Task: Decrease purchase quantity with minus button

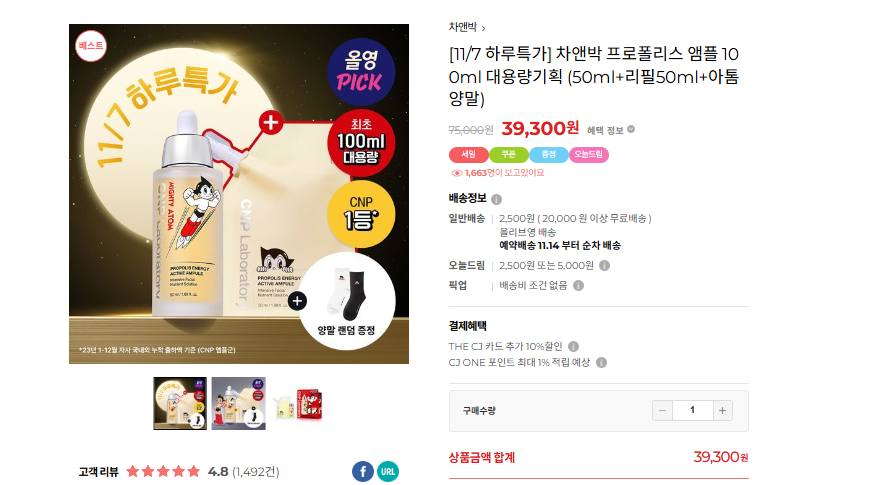Action: click(662, 411)
